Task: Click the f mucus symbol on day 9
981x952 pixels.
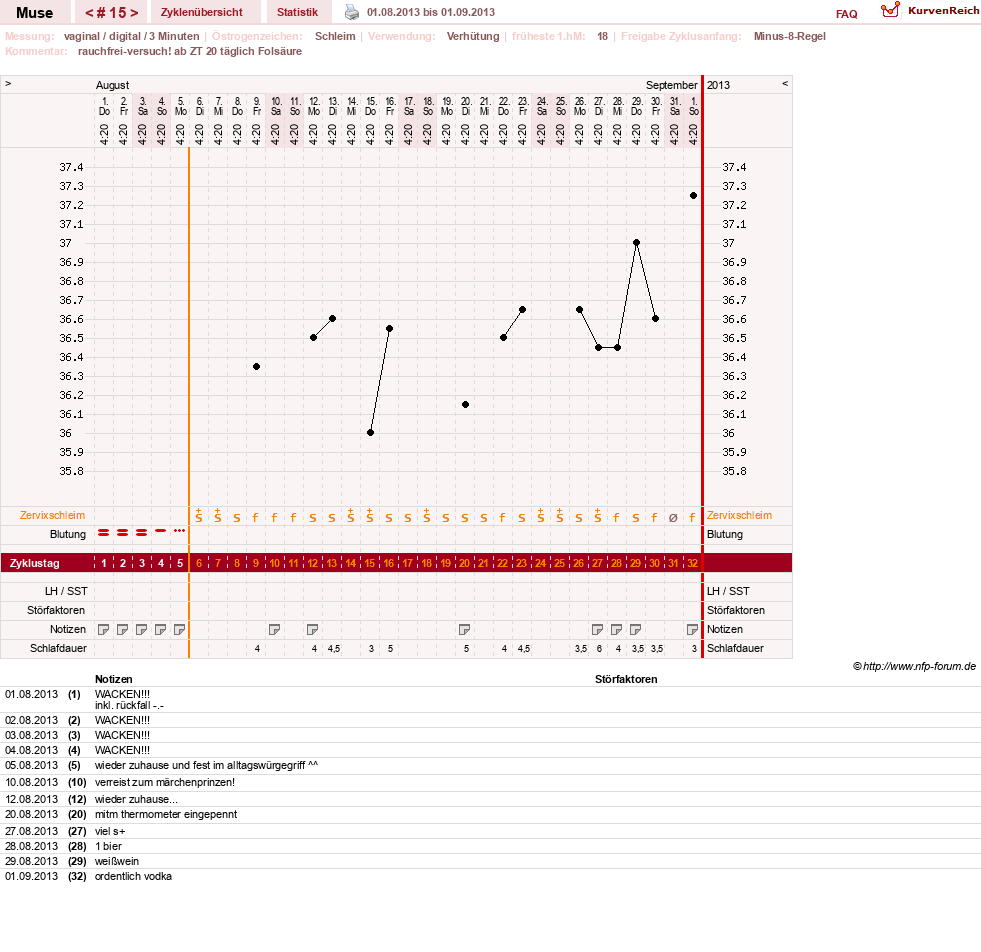Action: point(255,517)
